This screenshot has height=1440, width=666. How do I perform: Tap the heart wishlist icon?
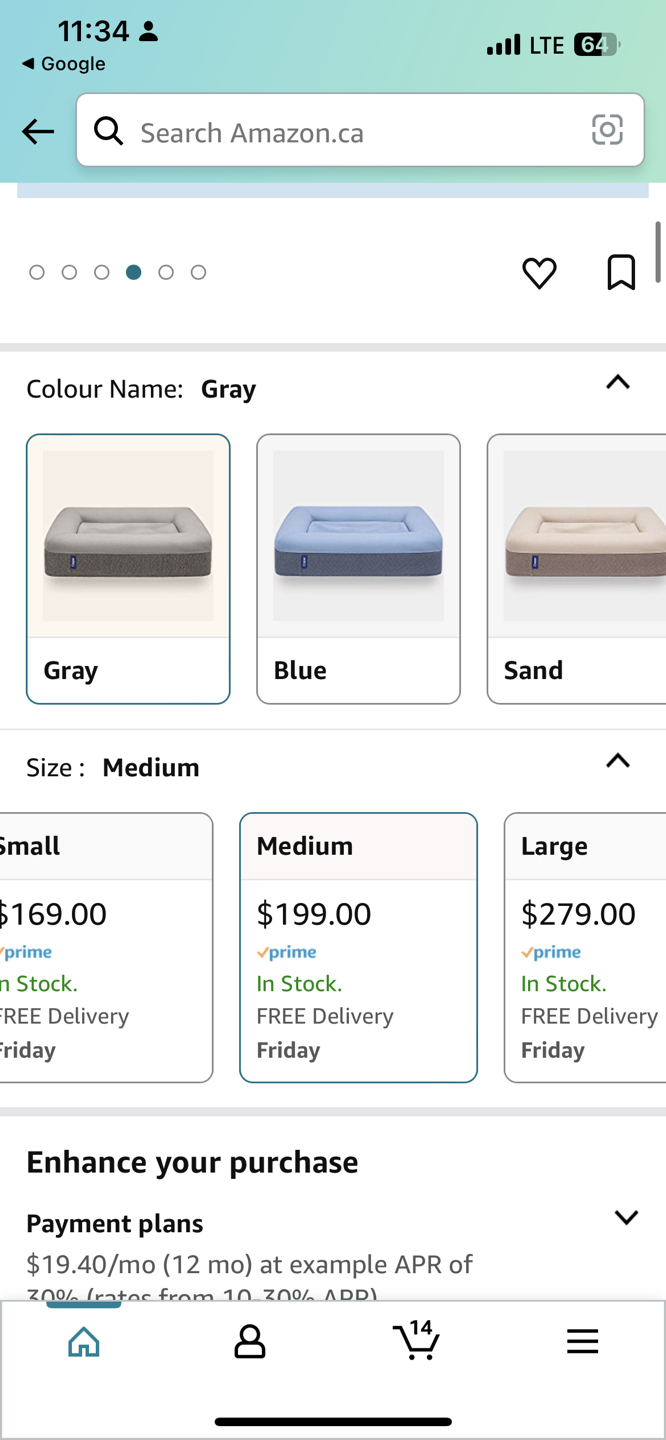539,273
